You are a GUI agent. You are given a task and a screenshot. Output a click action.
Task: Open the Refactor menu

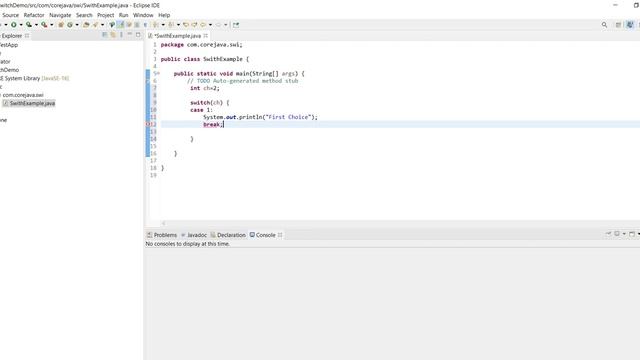[34, 15]
